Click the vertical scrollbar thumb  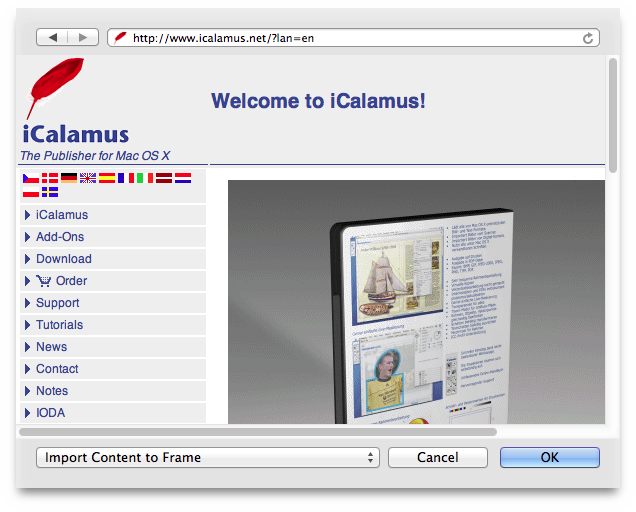tap(613, 116)
